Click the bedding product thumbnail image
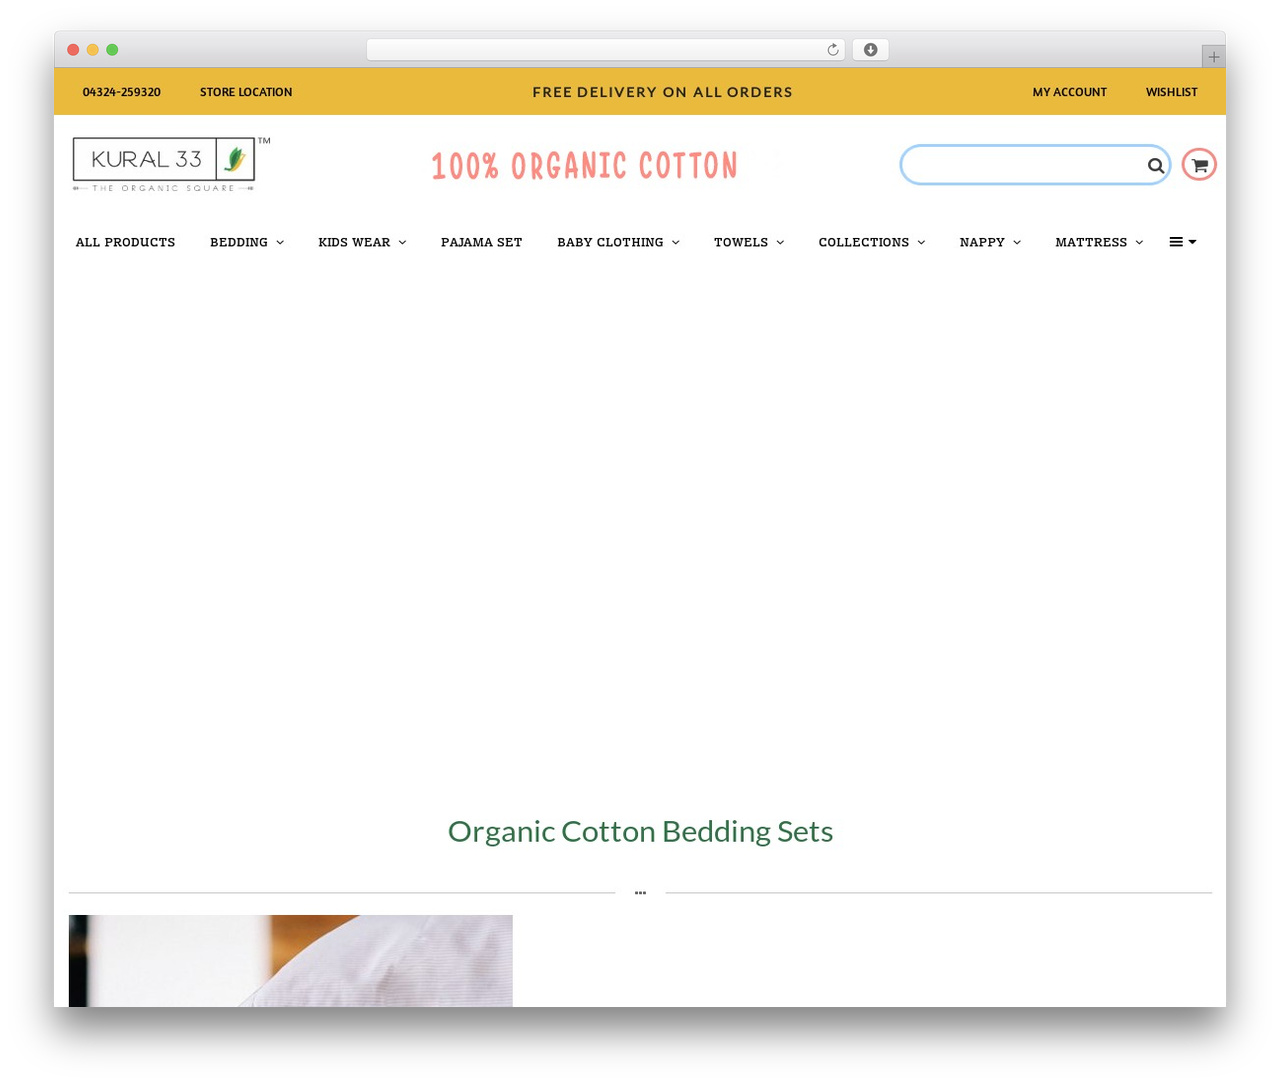The width and height of the screenshot is (1280, 1084). point(290,960)
